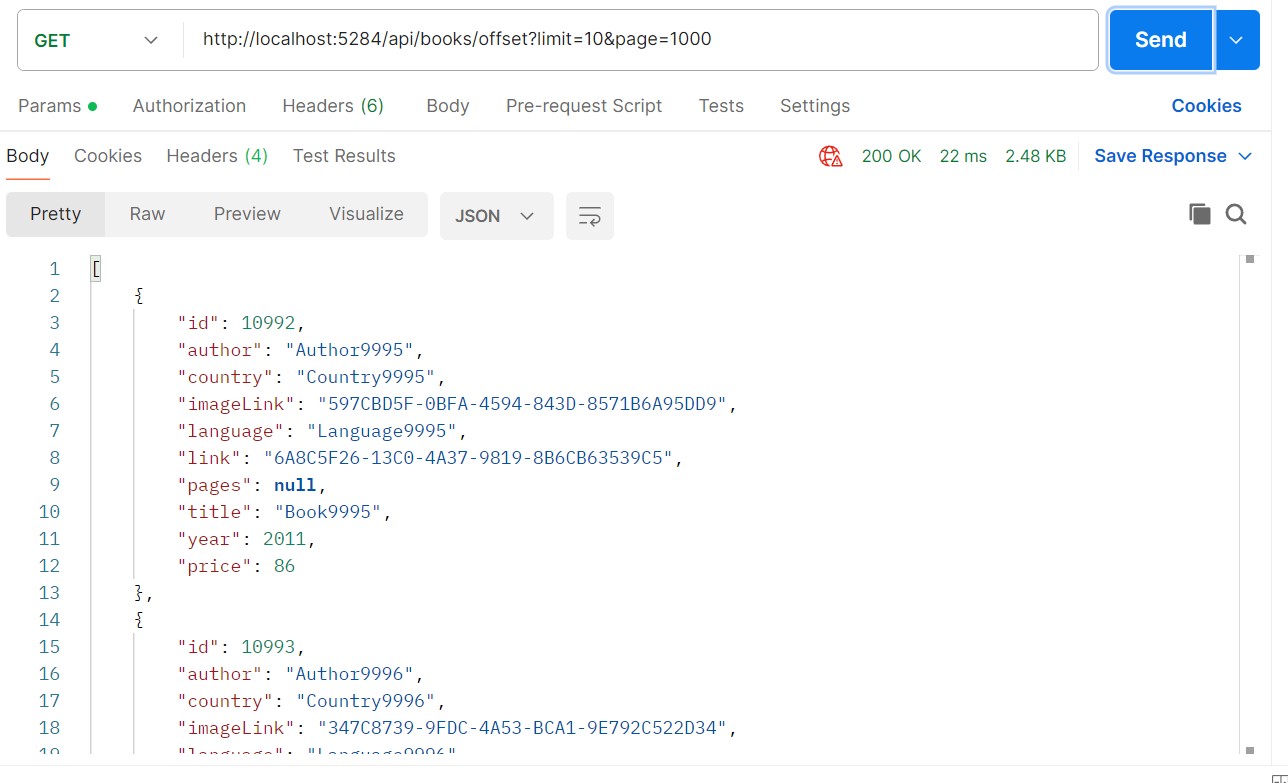The width and height of the screenshot is (1288, 783).
Task: Collapse the JSON object at line 14
Action: click(x=139, y=620)
